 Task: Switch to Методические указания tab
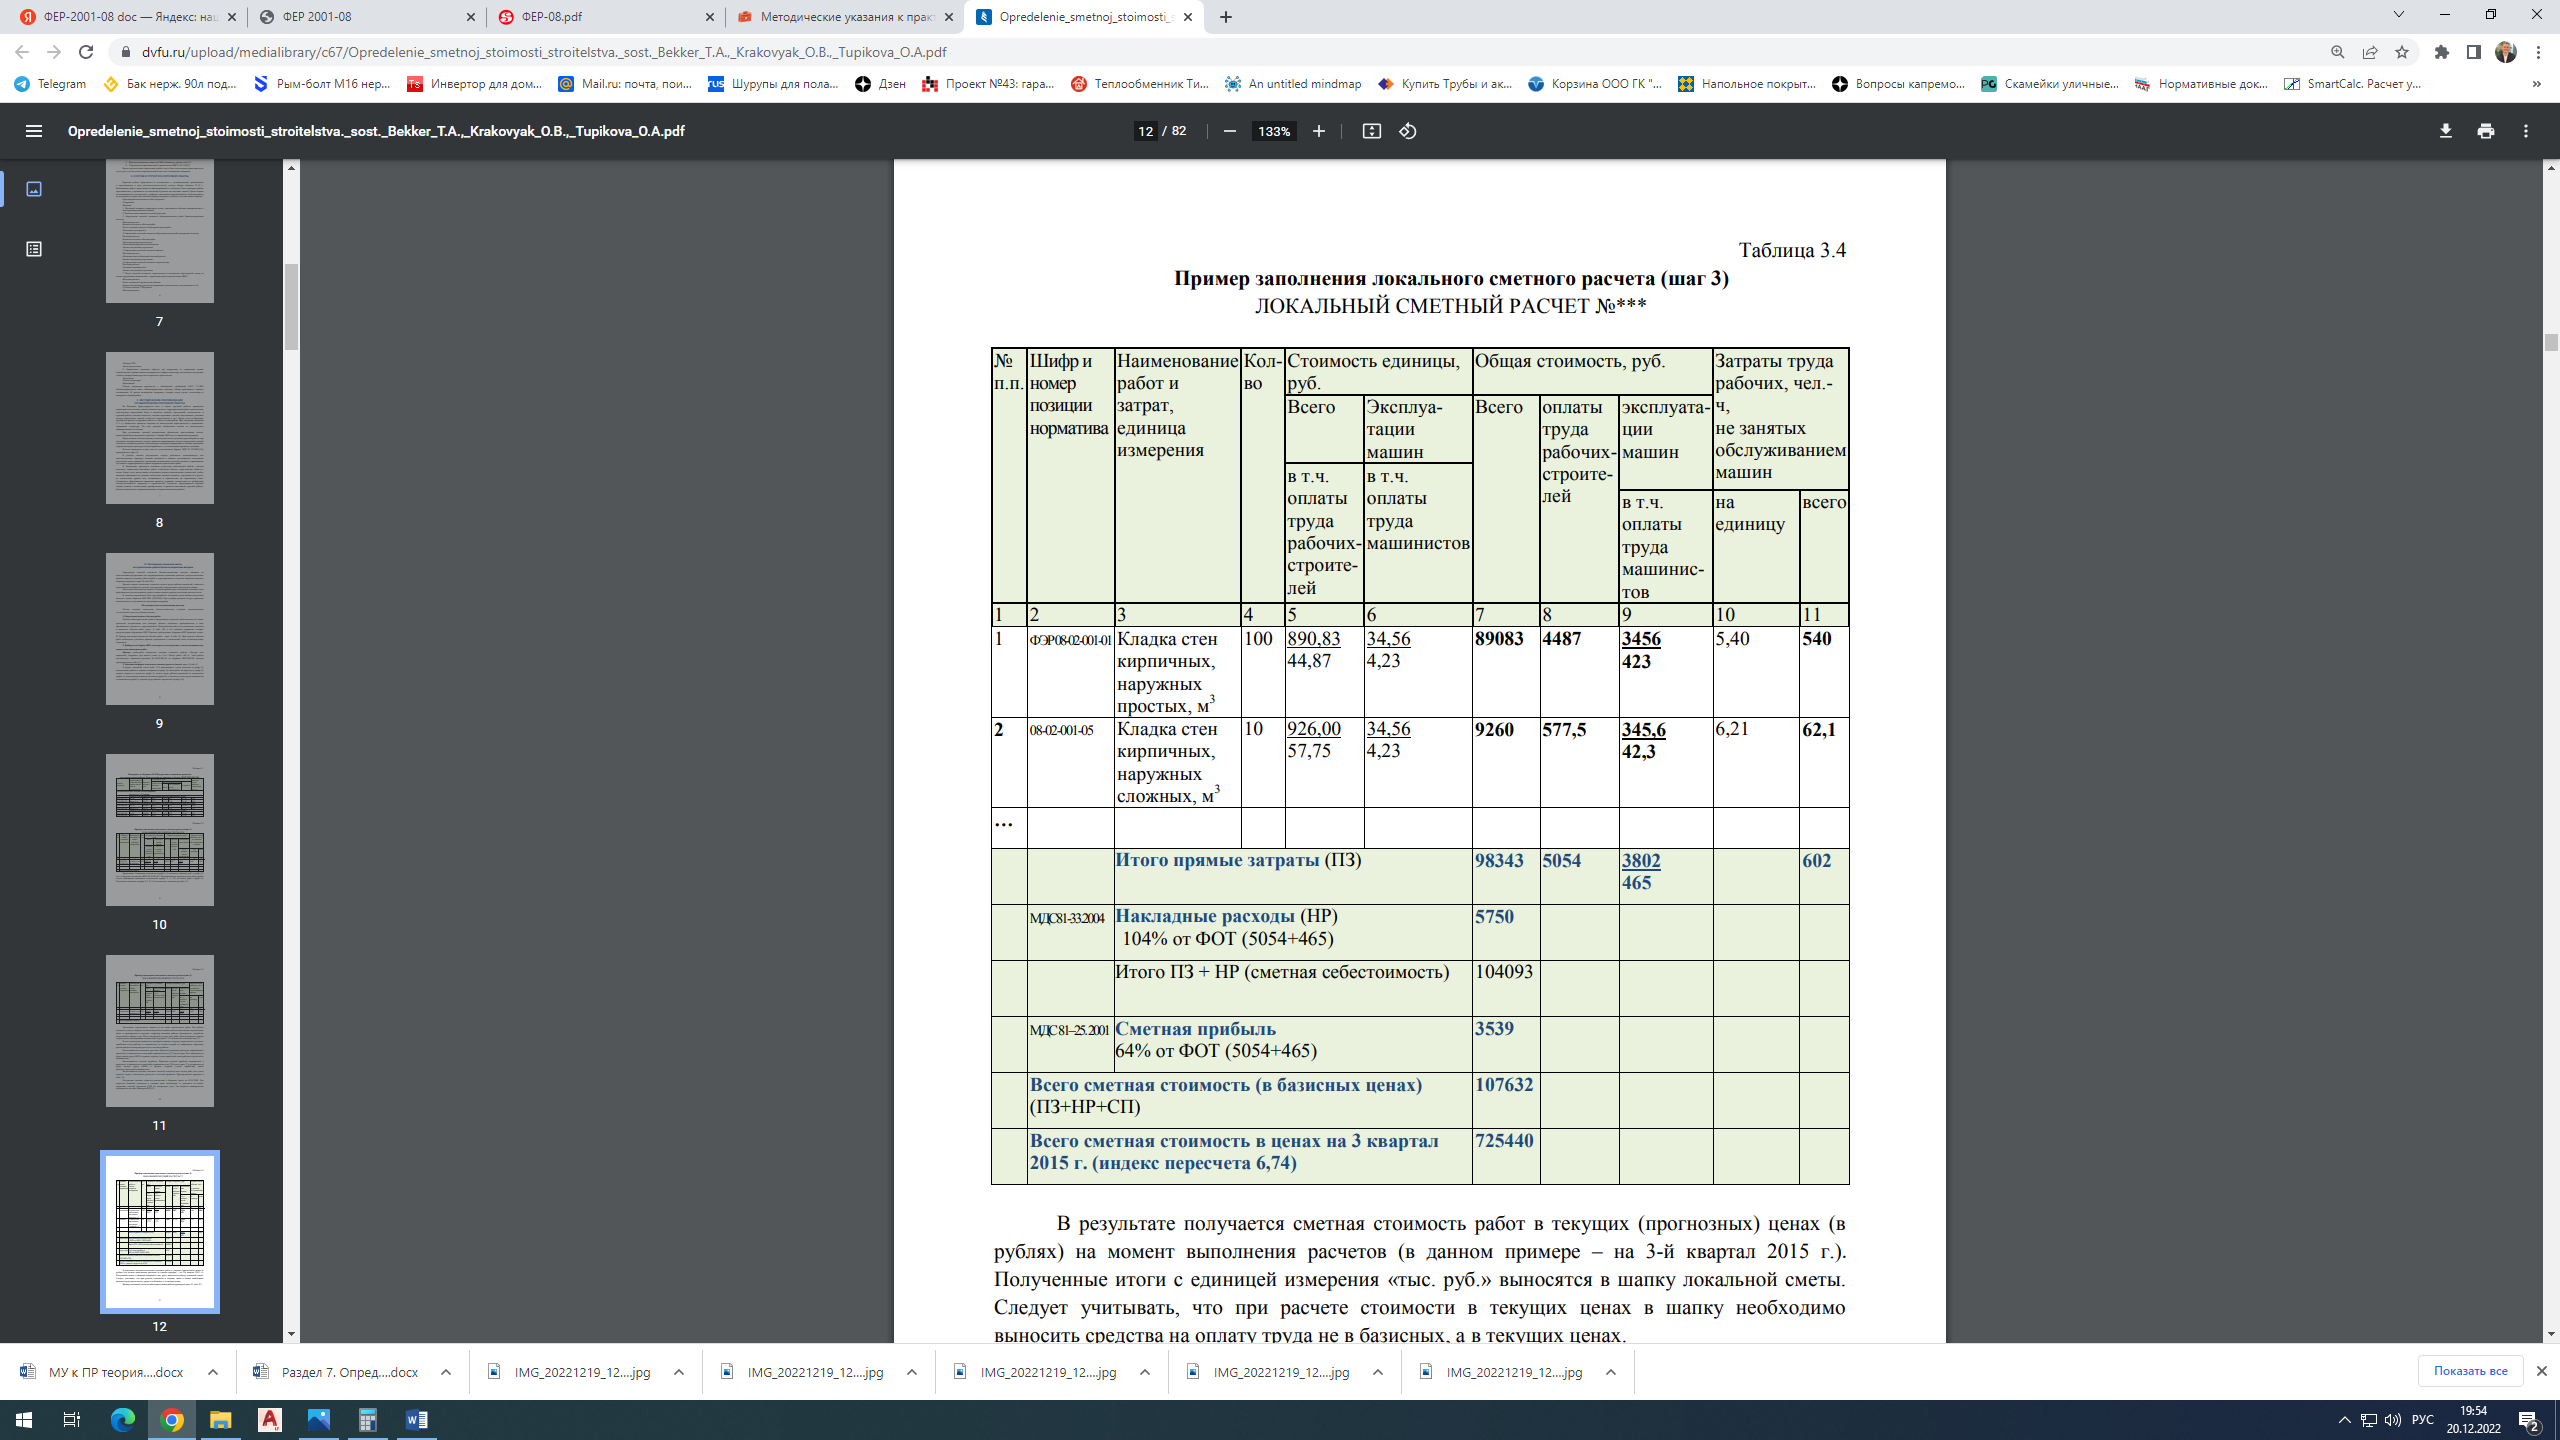click(x=845, y=17)
